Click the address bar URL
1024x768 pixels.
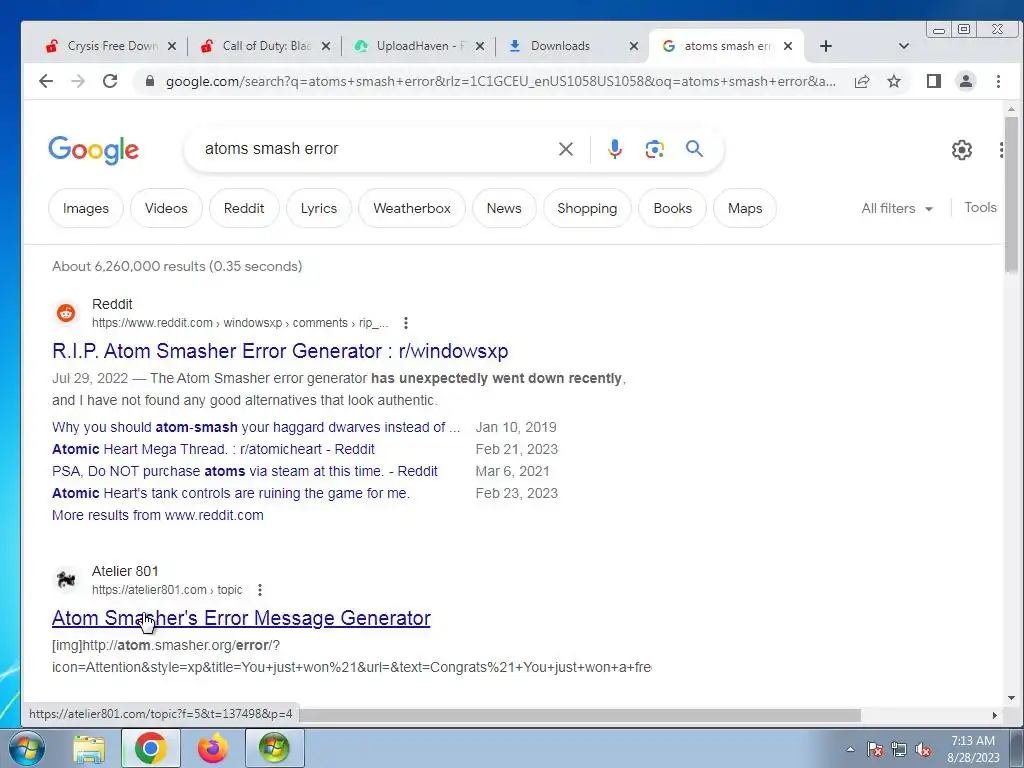click(500, 81)
